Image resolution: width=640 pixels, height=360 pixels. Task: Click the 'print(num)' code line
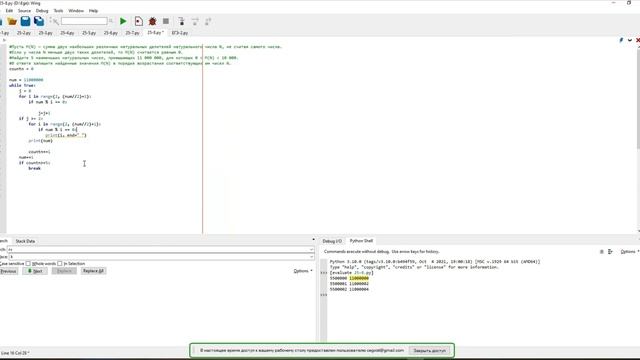(40, 141)
